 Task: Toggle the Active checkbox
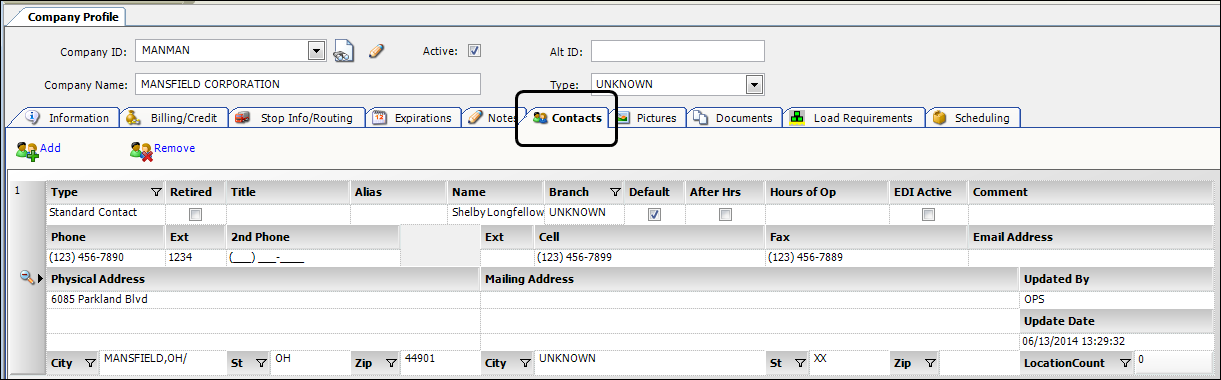[475, 51]
